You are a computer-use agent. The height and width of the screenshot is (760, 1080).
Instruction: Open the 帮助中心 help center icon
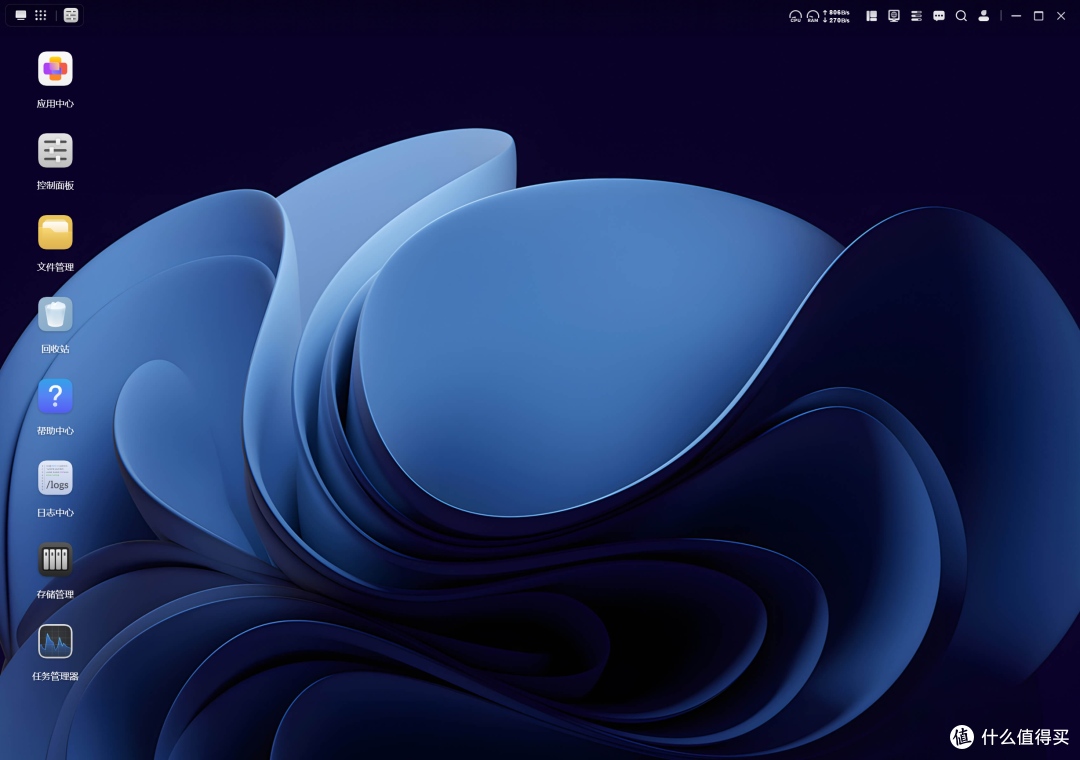tap(55, 396)
